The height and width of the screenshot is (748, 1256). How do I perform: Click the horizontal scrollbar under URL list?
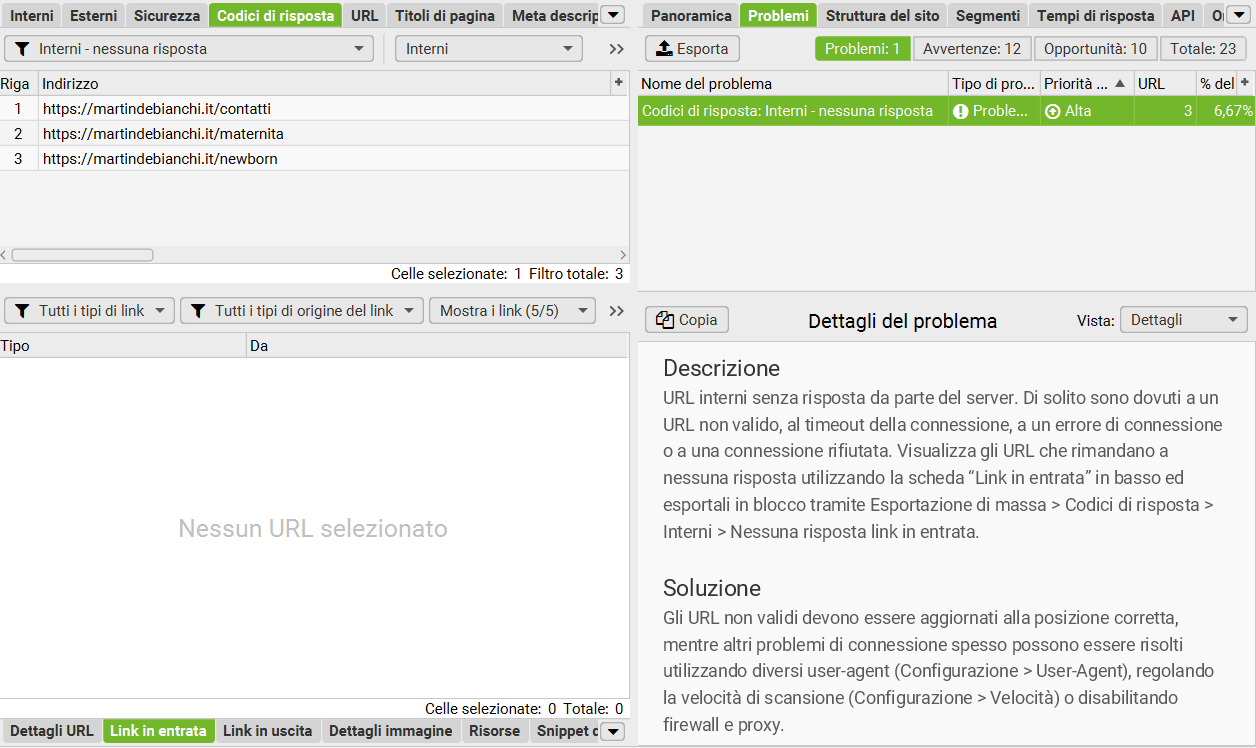82,255
